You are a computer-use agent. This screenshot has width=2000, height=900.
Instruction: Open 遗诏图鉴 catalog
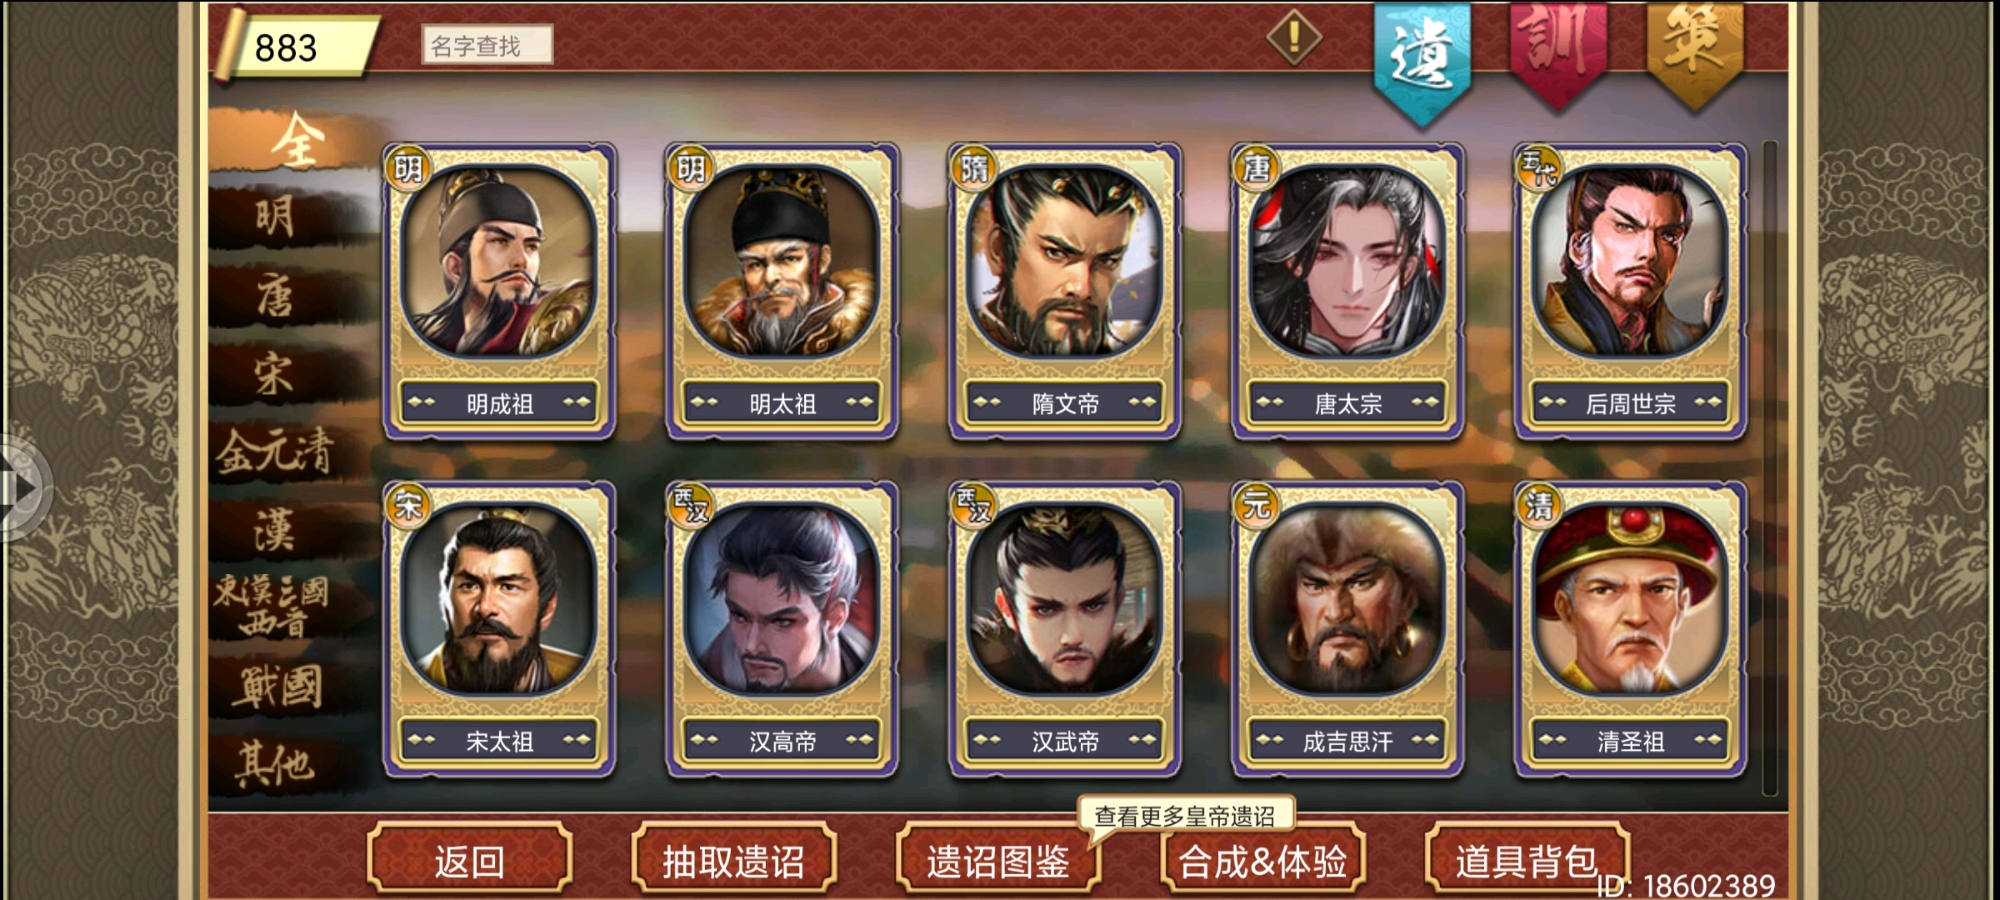coord(998,860)
